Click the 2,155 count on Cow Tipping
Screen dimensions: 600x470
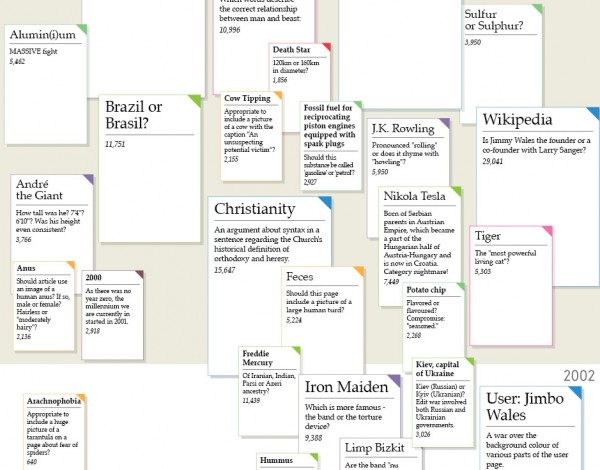231,159
